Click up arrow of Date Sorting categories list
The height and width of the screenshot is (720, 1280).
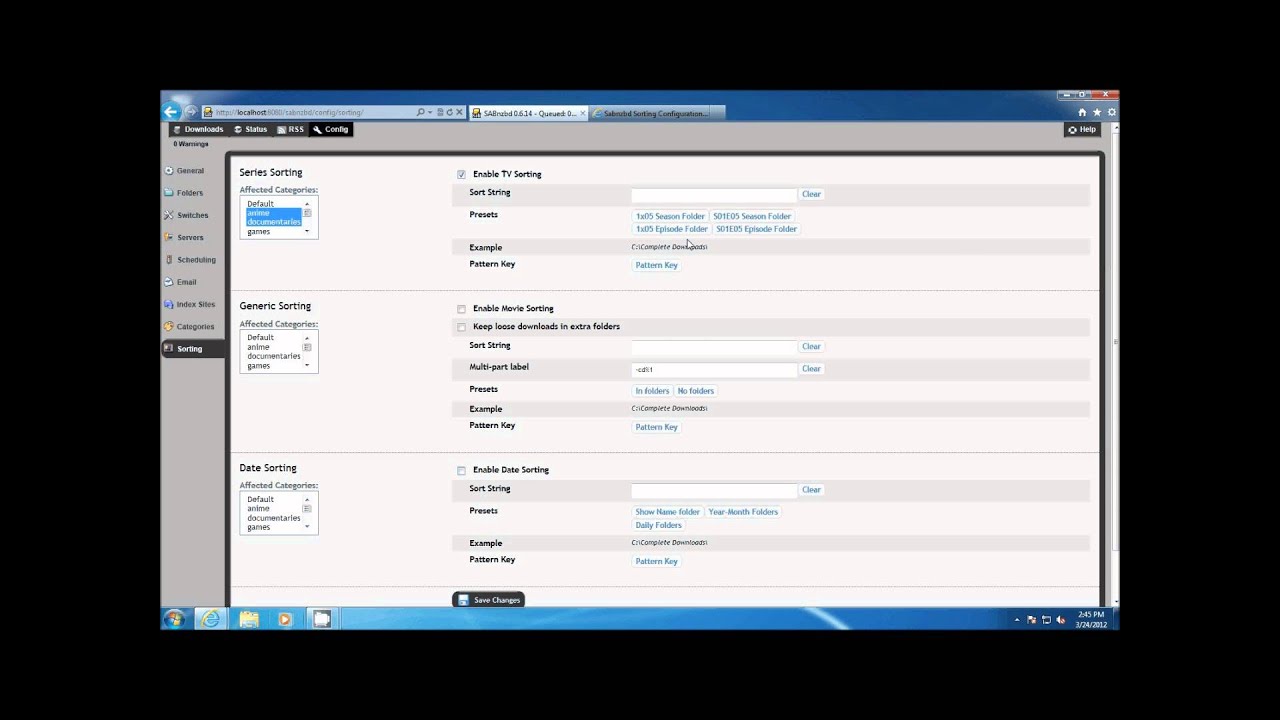307,498
